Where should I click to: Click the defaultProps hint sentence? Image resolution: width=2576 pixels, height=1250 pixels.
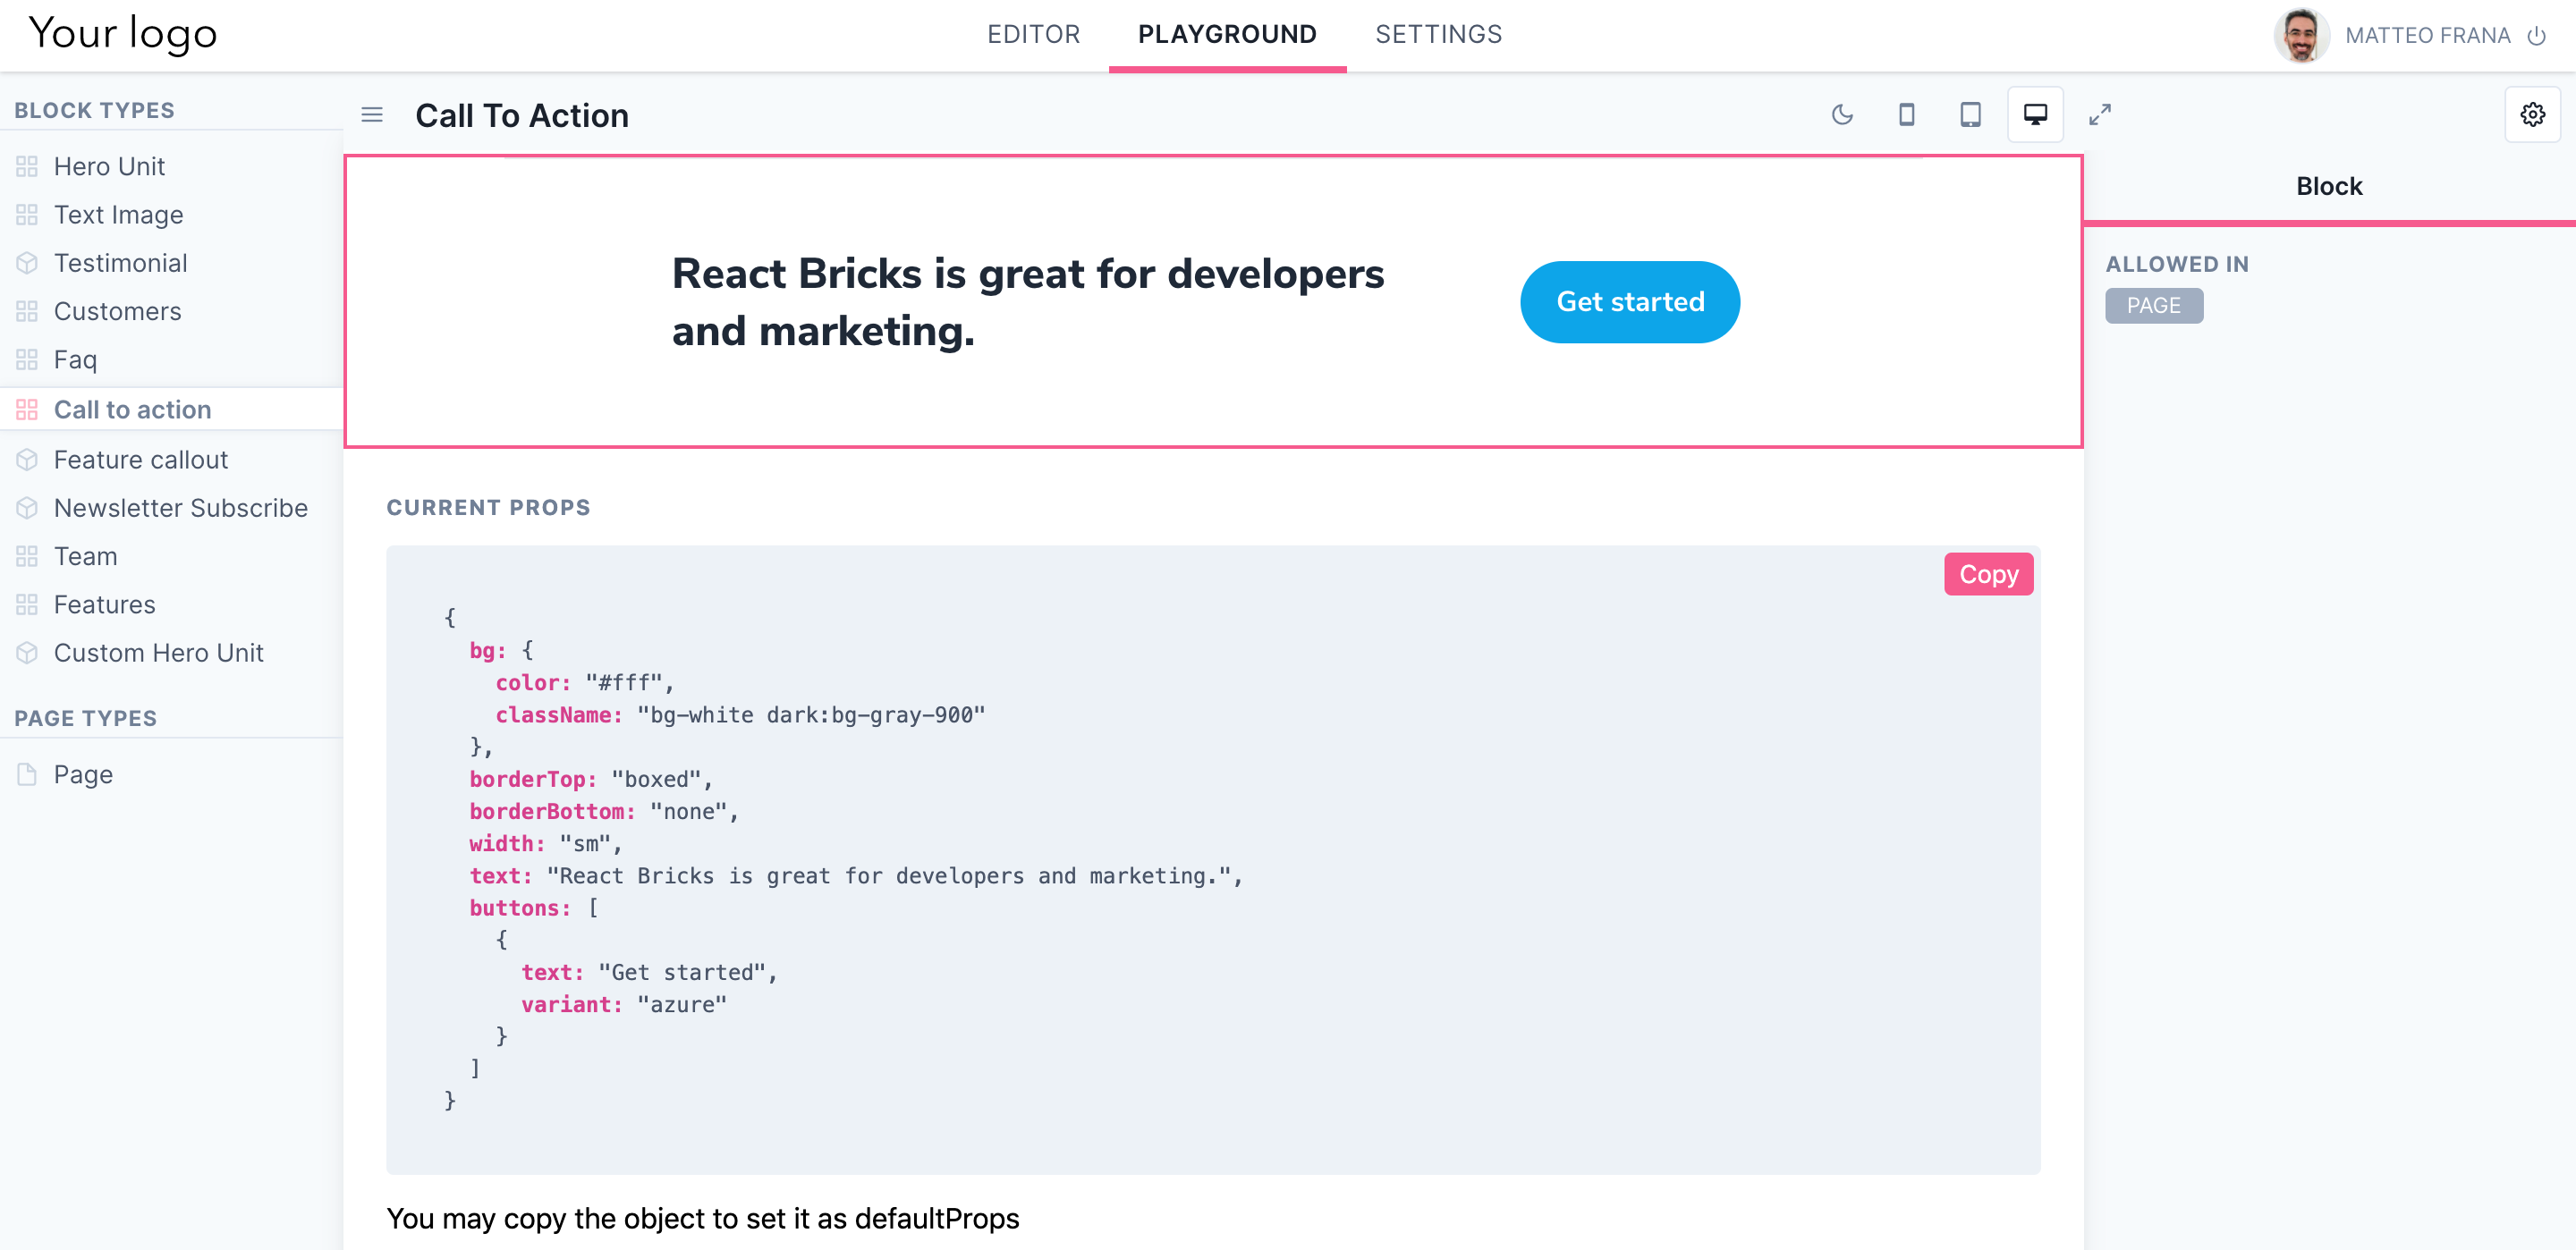coord(703,1219)
